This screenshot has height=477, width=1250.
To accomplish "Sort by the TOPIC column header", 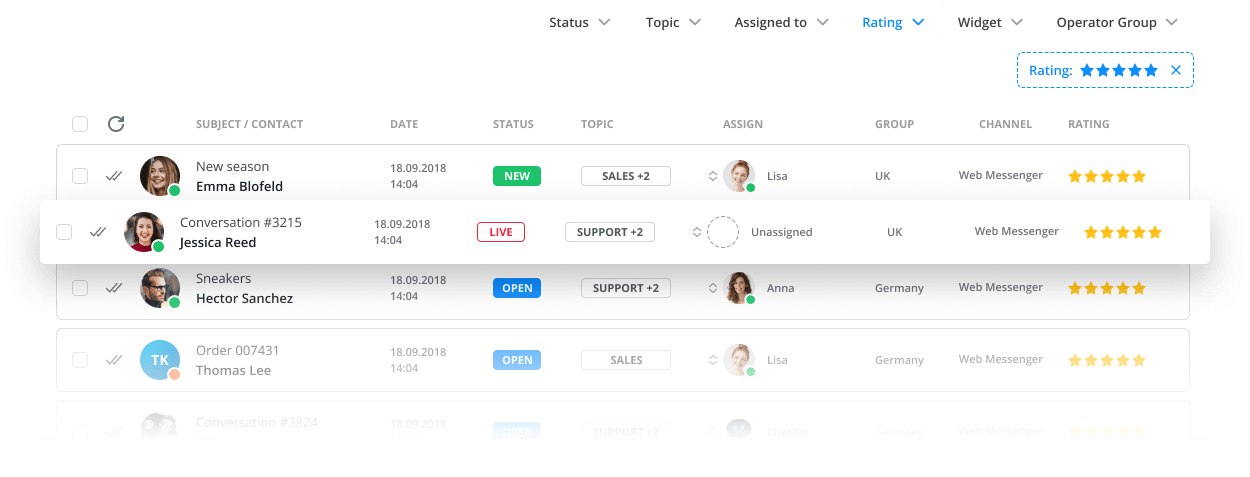I will click(x=597, y=124).
